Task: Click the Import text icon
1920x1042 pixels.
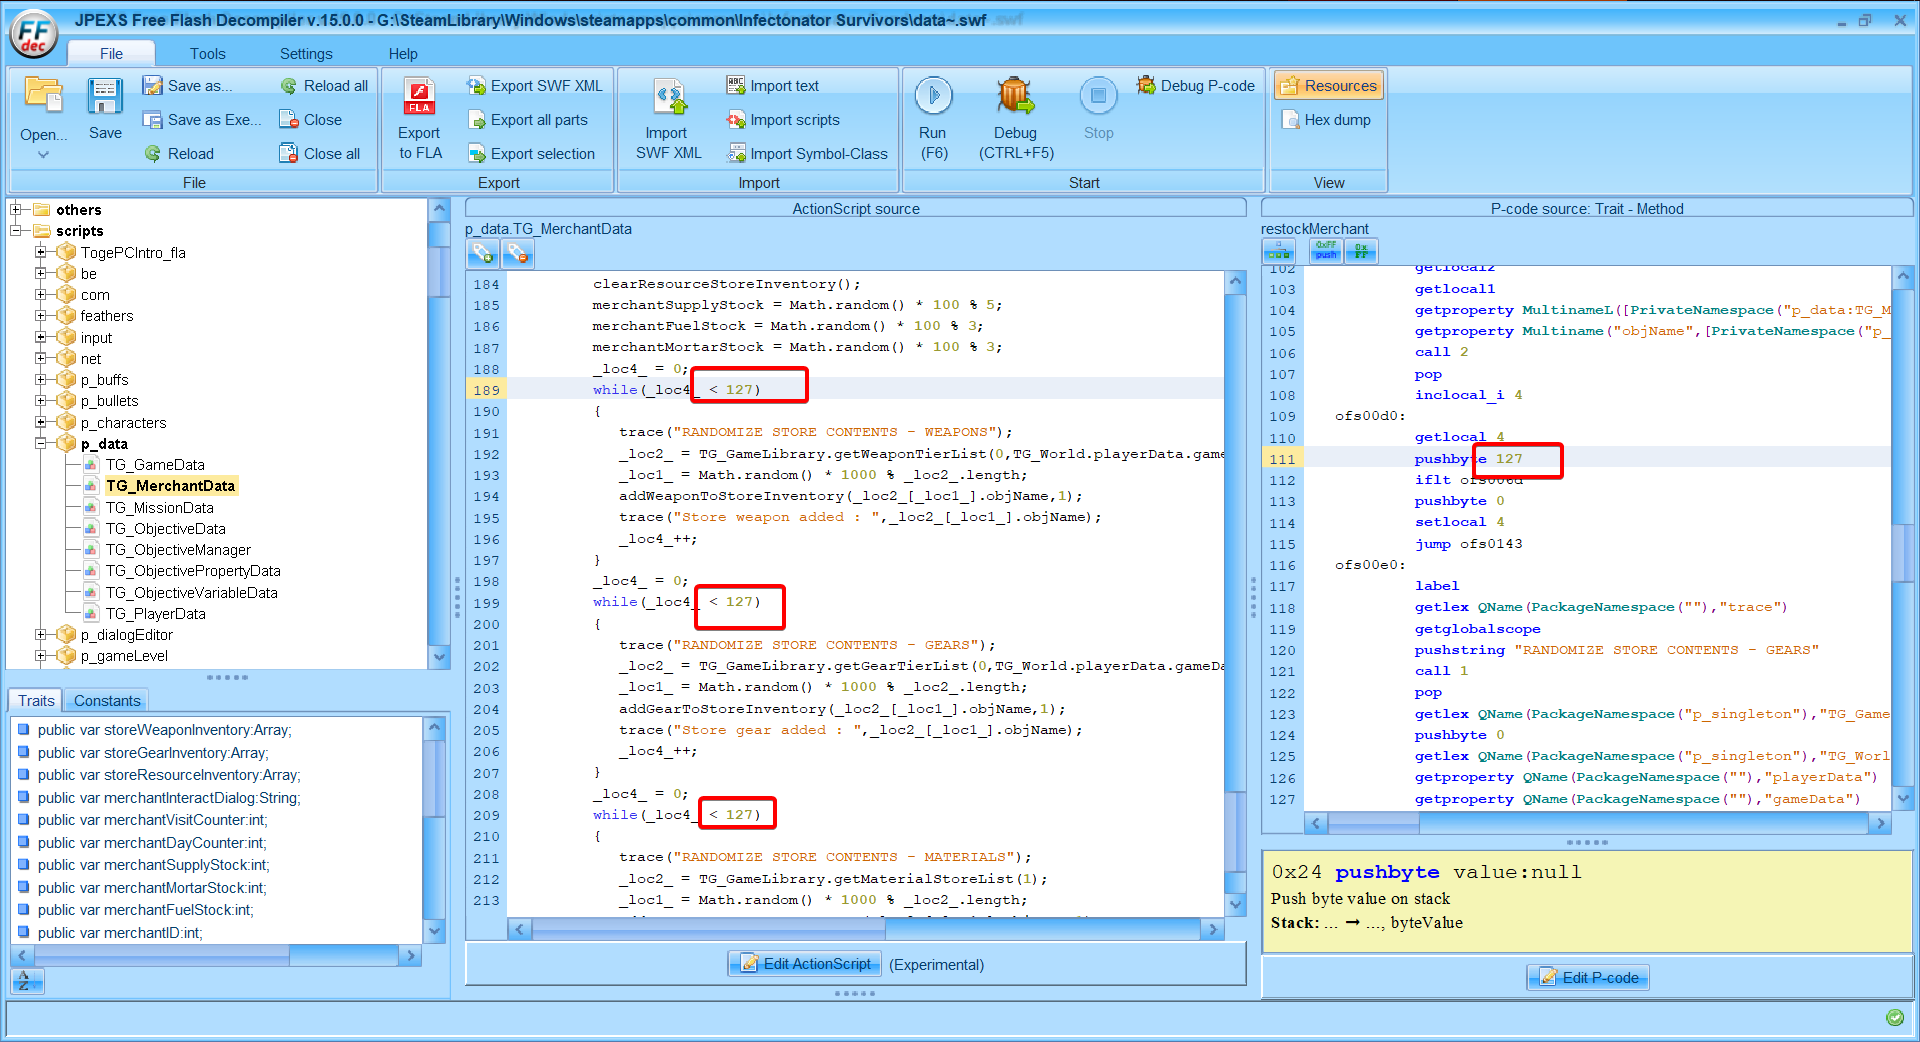Action: tap(736, 86)
